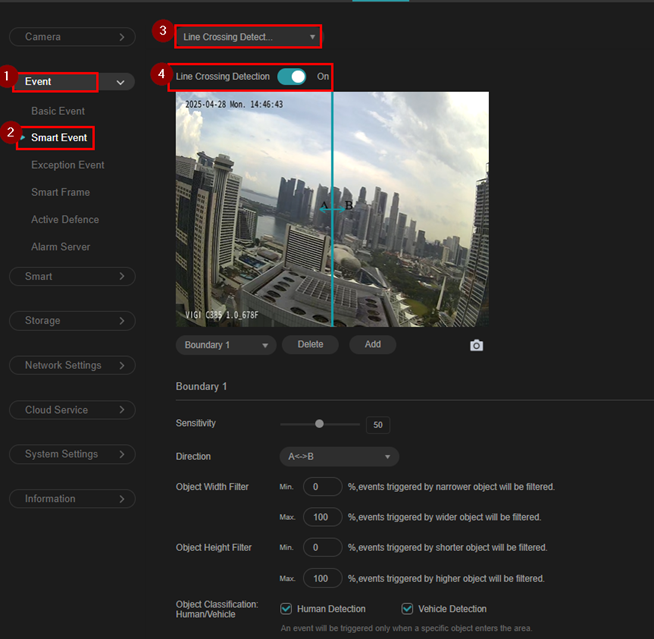The height and width of the screenshot is (639, 654).
Task: Expand the Camera menu section
Action: click(72, 37)
